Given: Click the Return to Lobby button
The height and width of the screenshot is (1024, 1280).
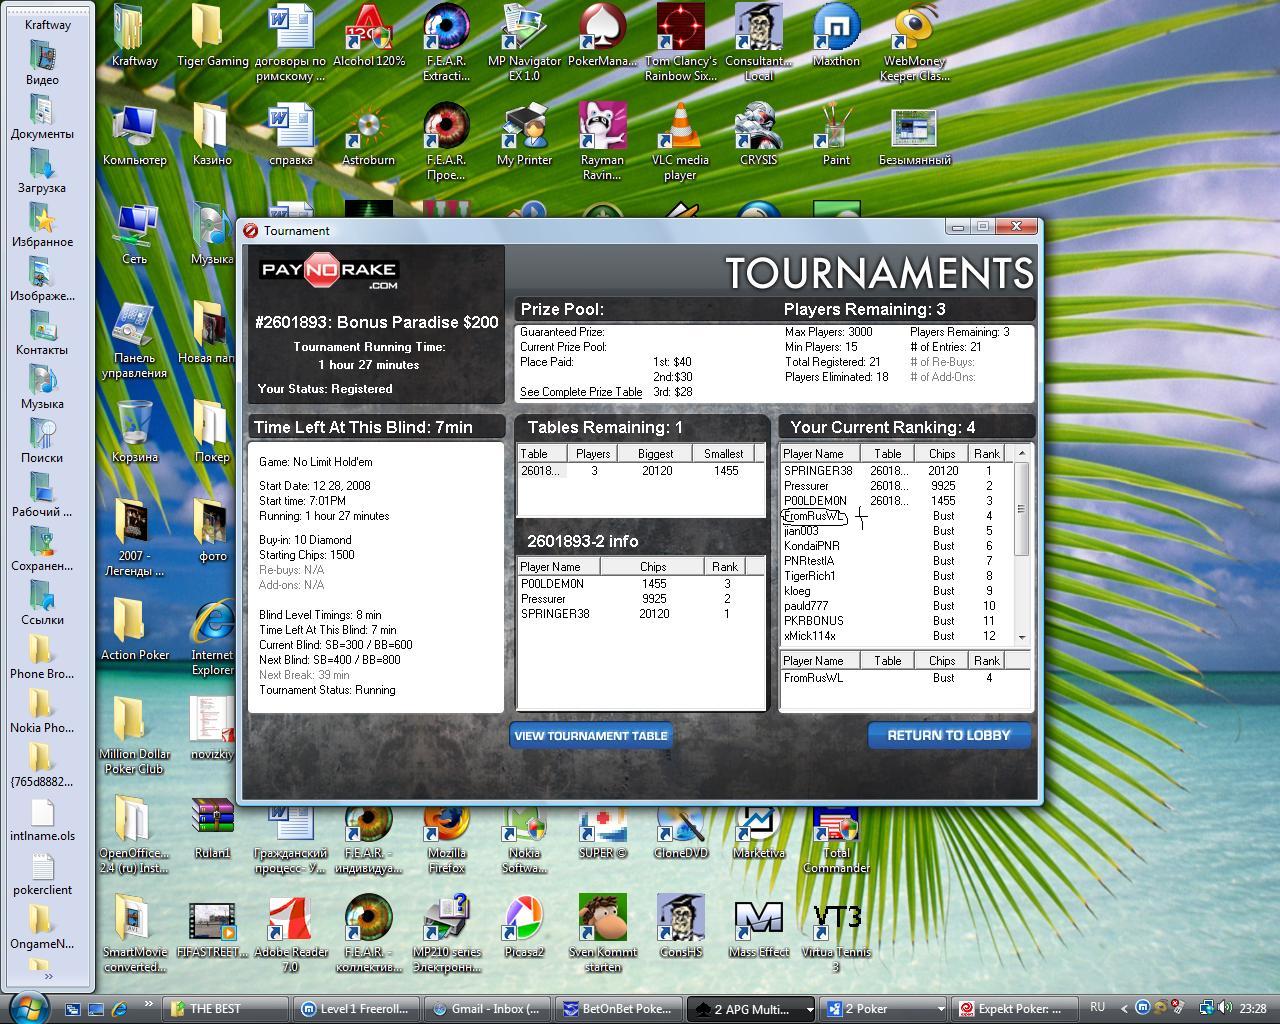Looking at the screenshot, I should tap(949, 735).
